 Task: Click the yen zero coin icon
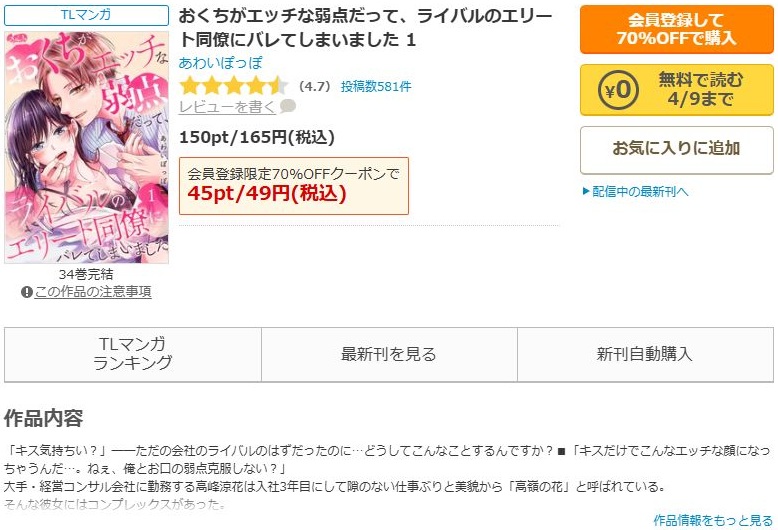point(618,90)
